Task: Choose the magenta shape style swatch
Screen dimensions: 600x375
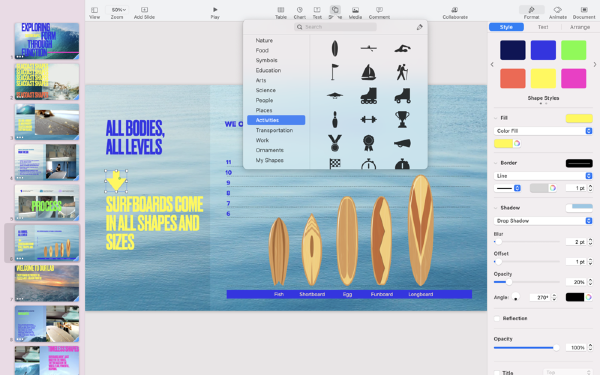Action: (573, 78)
